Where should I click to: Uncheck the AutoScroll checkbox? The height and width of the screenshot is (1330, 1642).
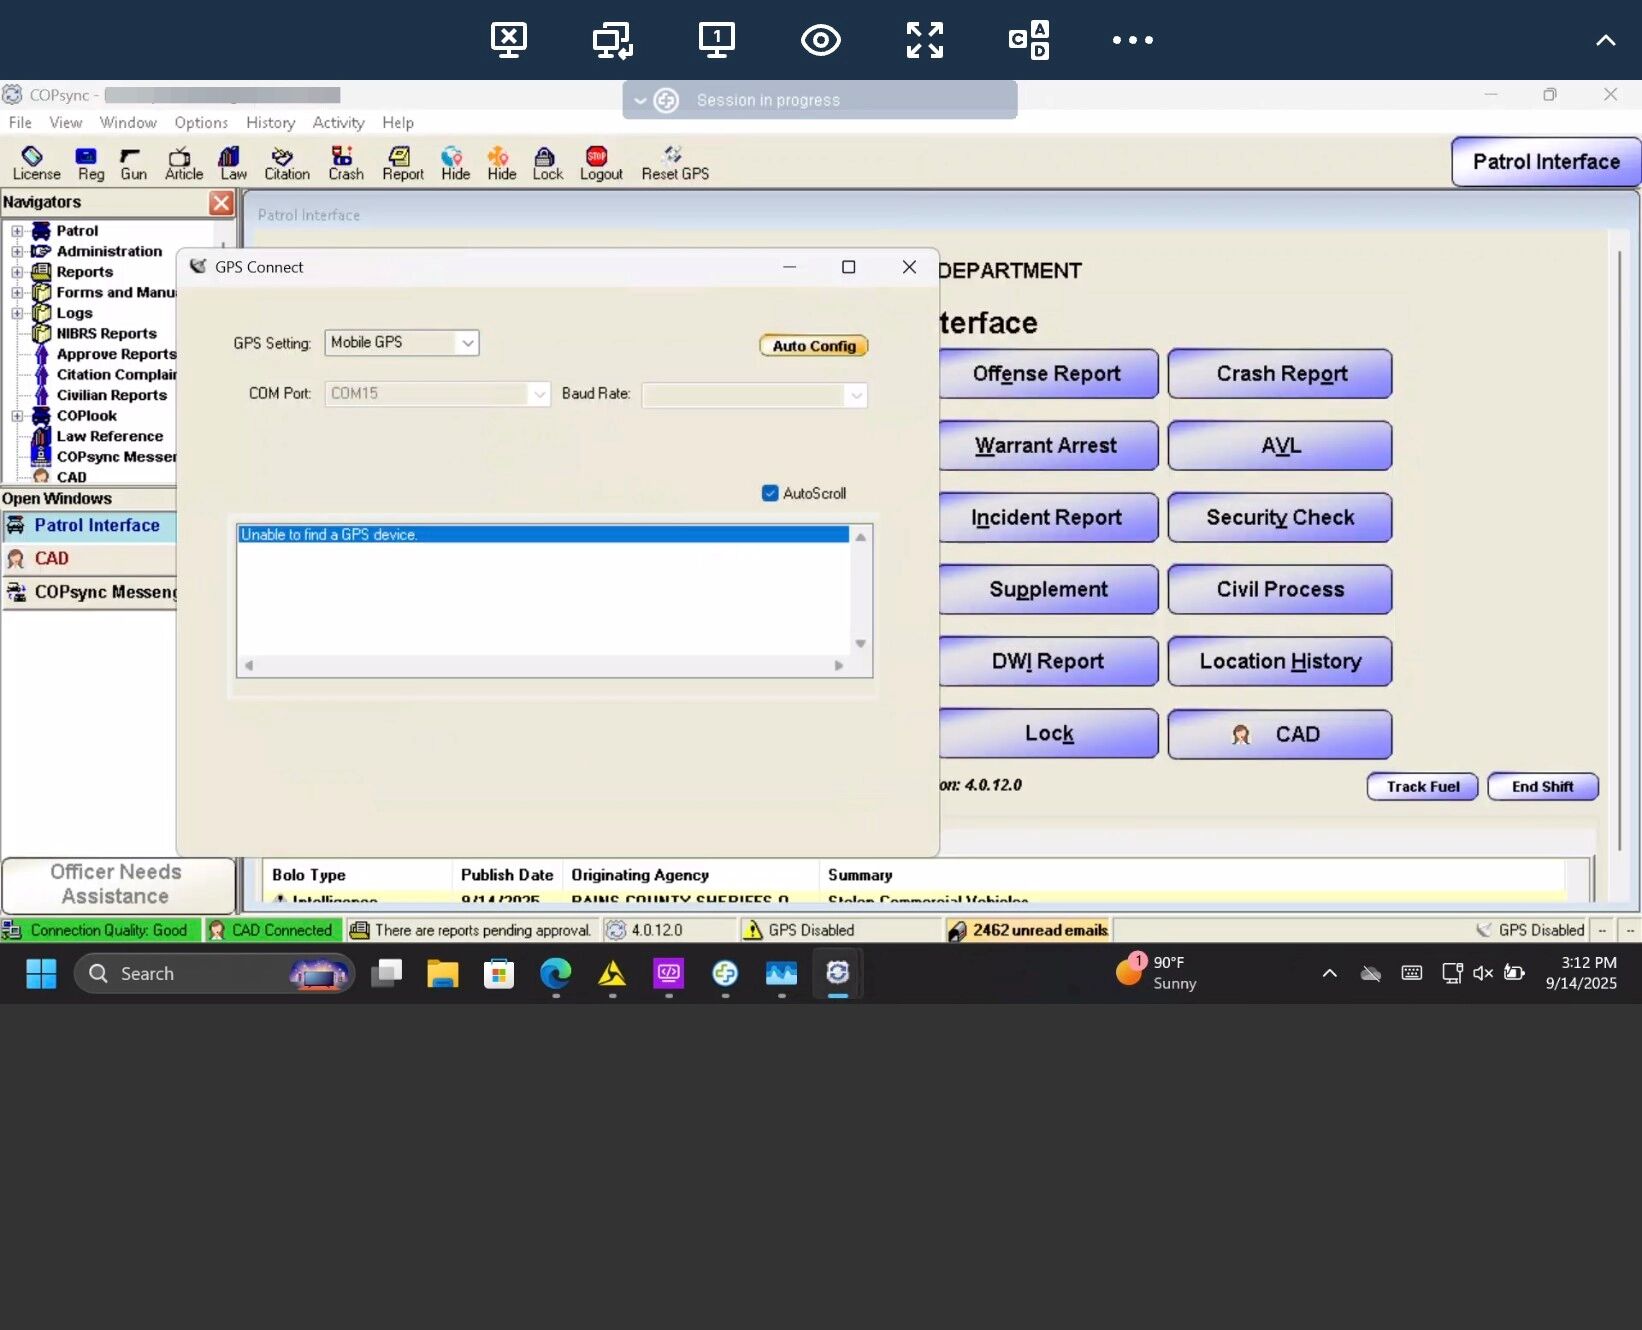click(770, 493)
